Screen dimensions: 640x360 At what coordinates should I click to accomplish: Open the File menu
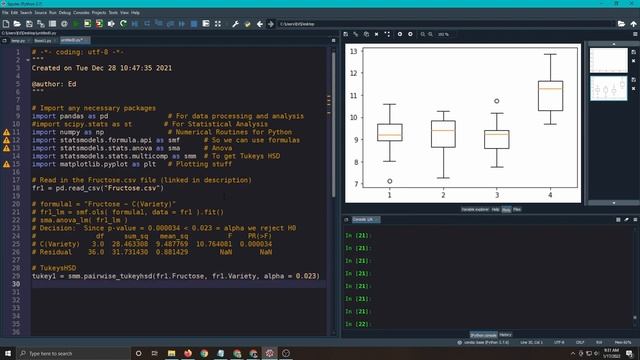pos(5,13)
